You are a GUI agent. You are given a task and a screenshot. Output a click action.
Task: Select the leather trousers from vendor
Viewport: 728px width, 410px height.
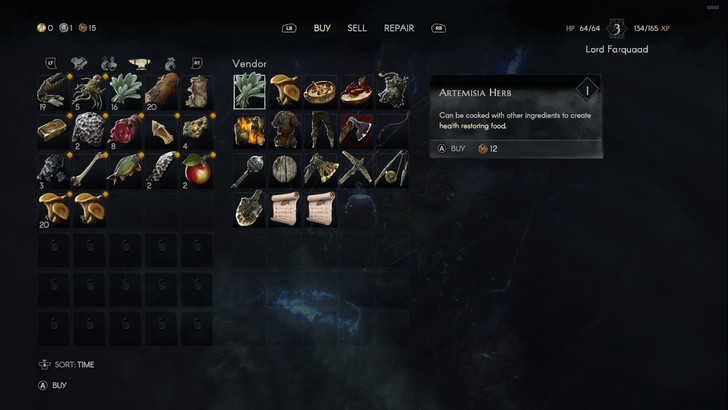(x=320, y=130)
